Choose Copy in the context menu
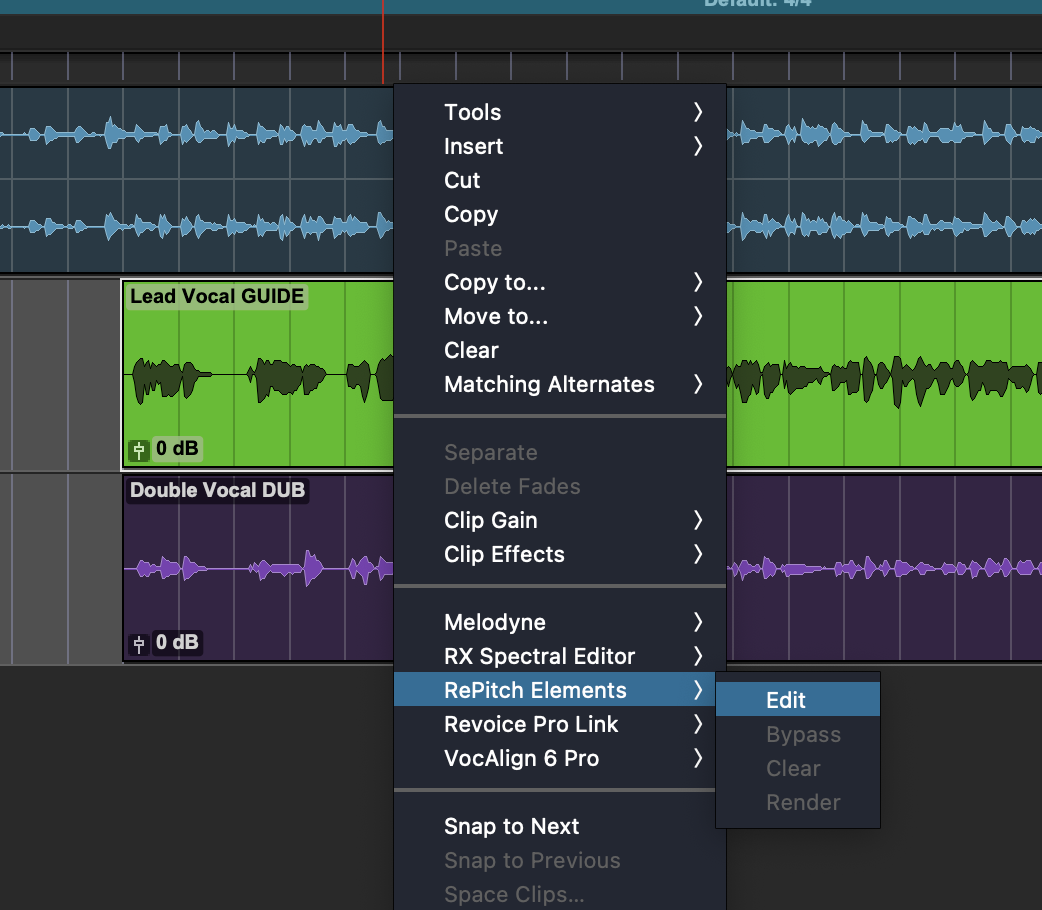Image resolution: width=1042 pixels, height=910 pixels. 471,214
